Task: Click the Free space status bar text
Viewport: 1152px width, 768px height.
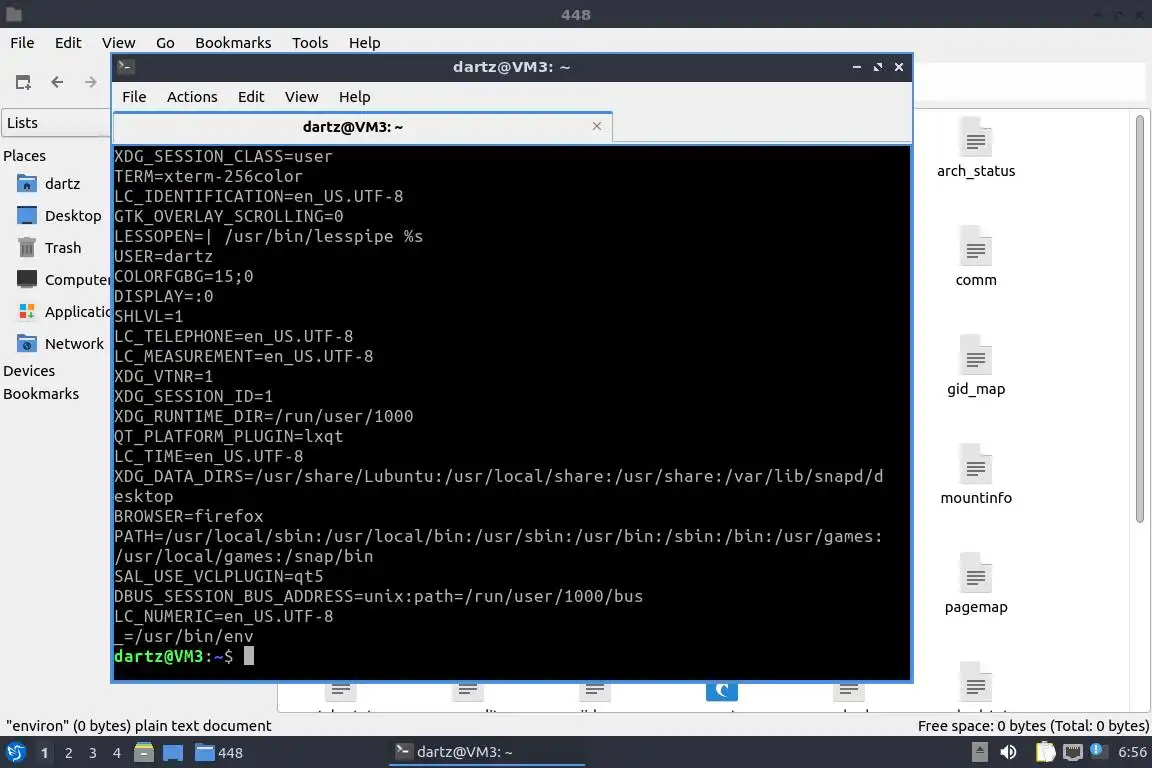Action: click(1033, 726)
